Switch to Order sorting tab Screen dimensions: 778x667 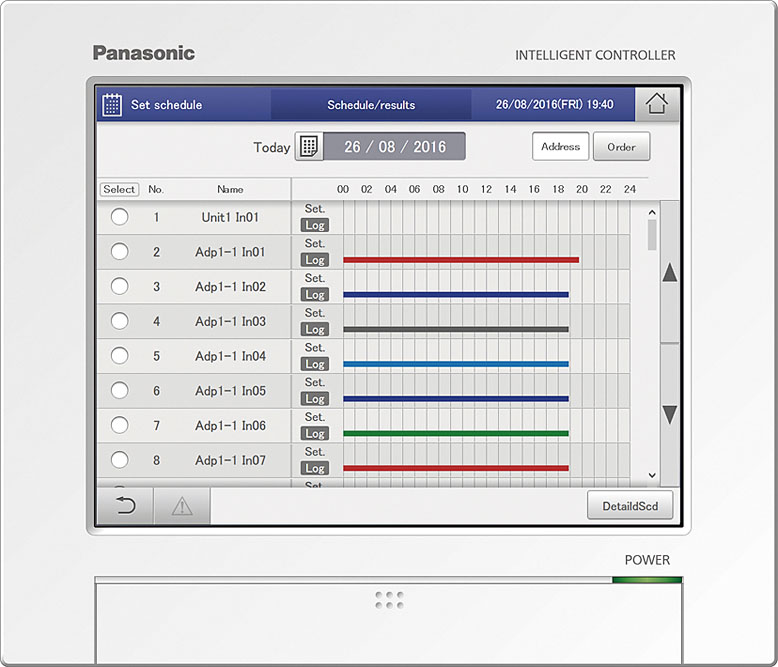point(621,147)
